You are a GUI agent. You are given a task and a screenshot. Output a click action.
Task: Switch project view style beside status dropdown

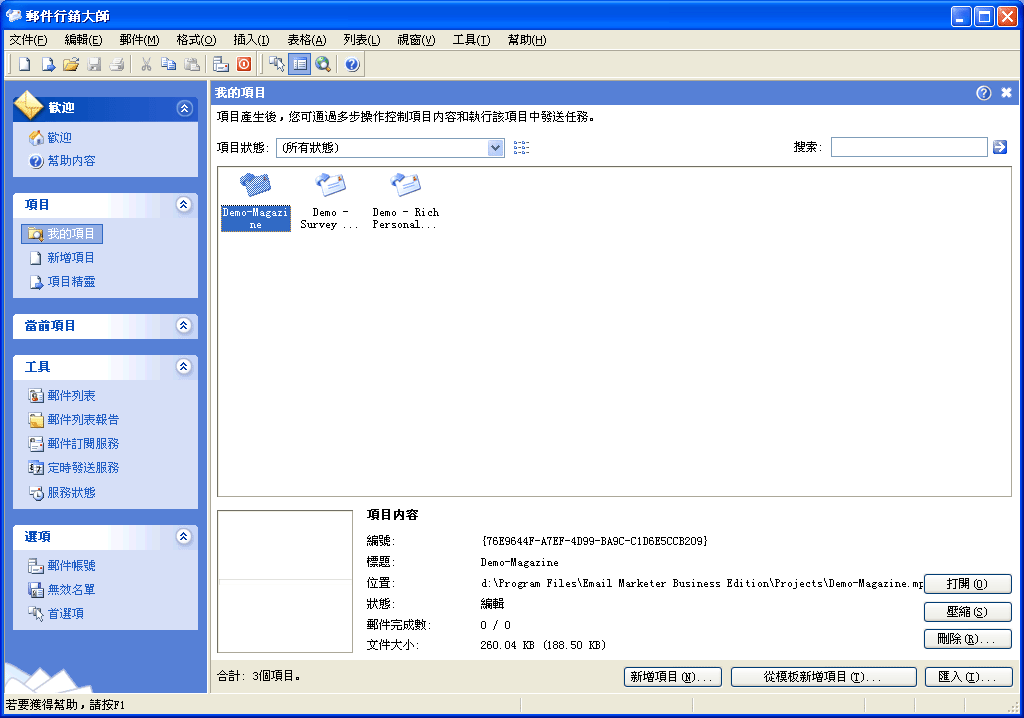click(521, 148)
